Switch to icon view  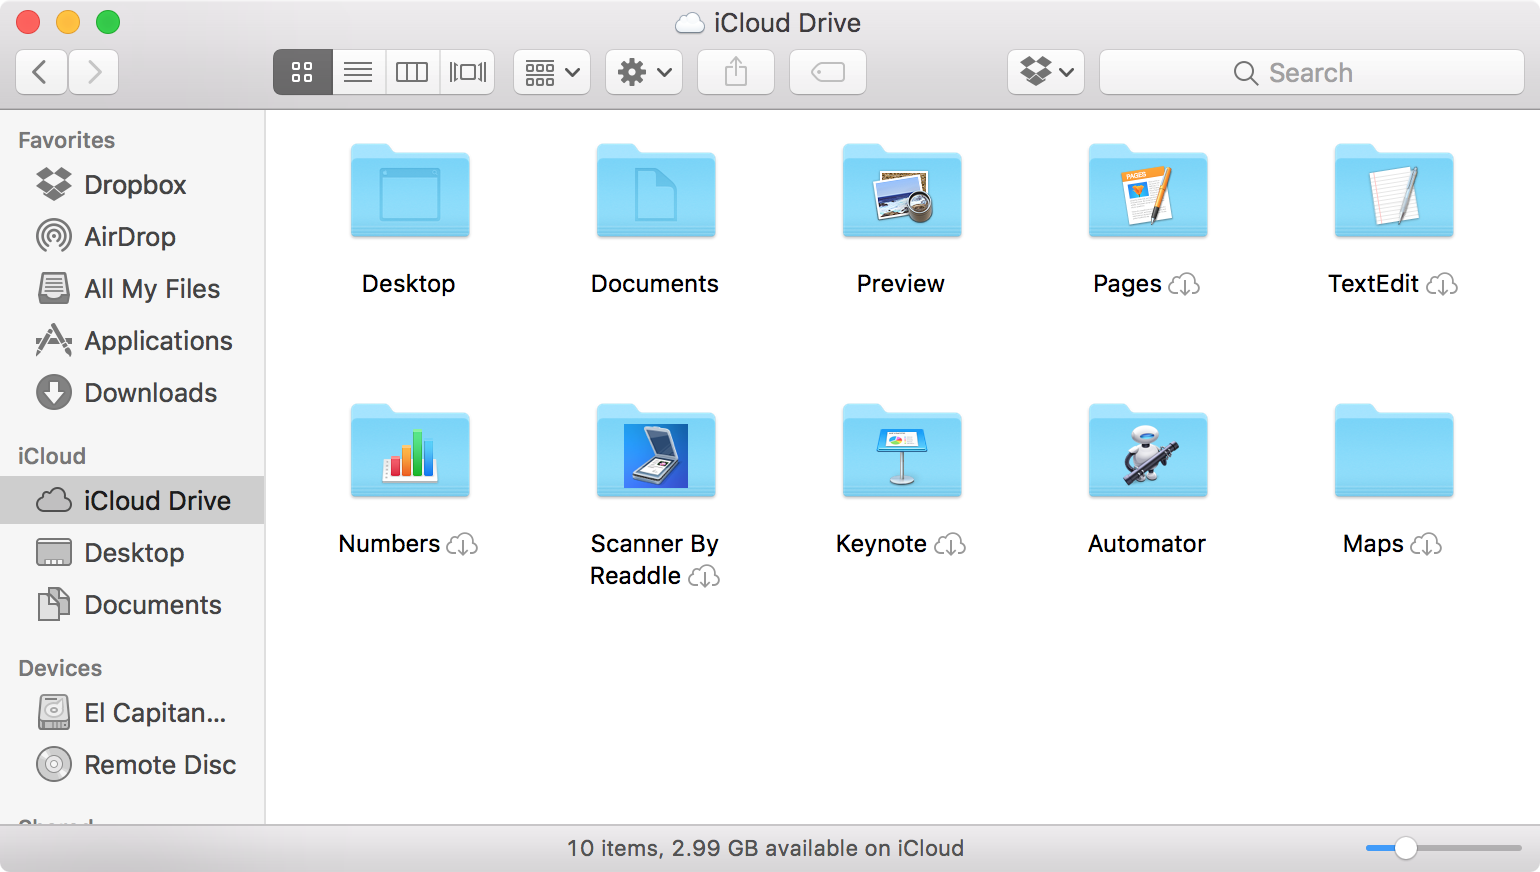pyautogui.click(x=302, y=72)
